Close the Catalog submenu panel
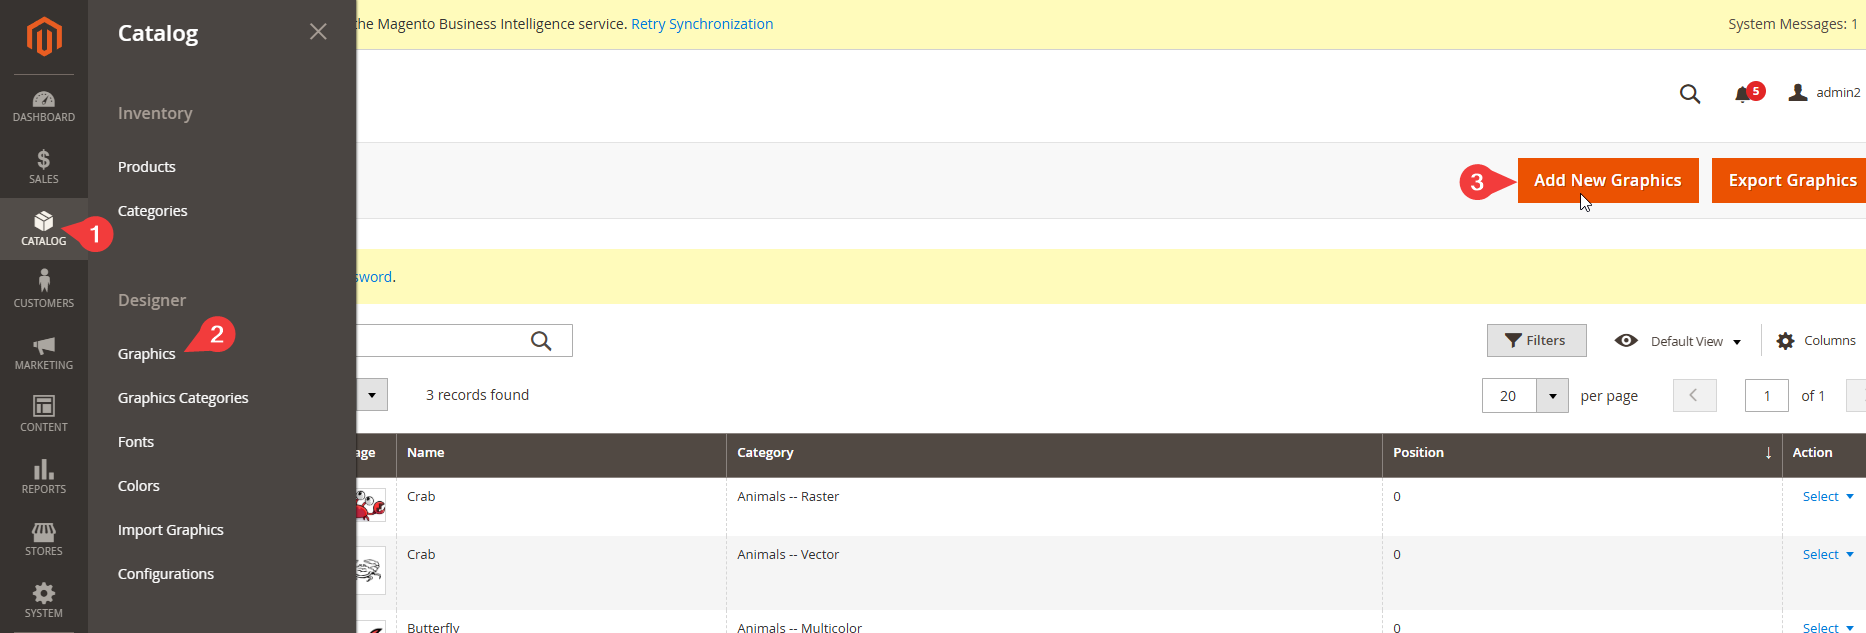Image resolution: width=1866 pixels, height=633 pixels. [318, 32]
